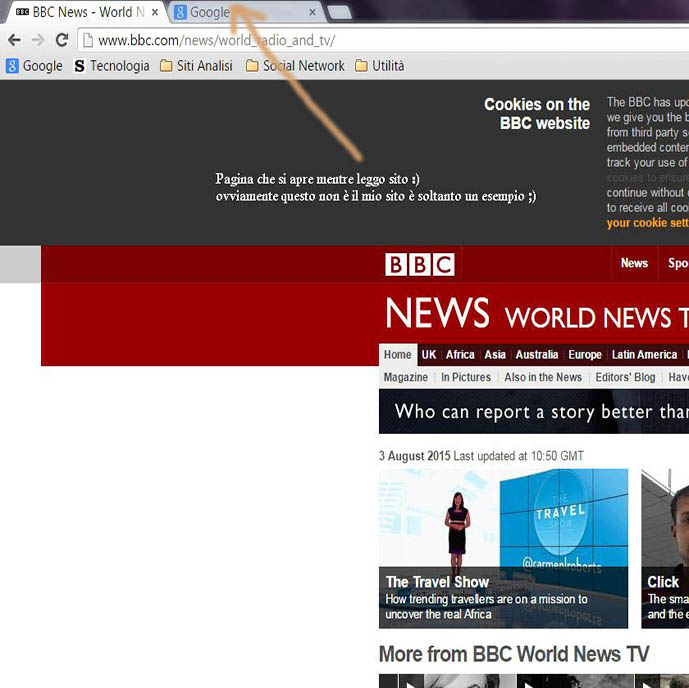Viewport: 689px width, 688px height.
Task: Open the Tecnologia bookmark
Action: click(x=112, y=66)
